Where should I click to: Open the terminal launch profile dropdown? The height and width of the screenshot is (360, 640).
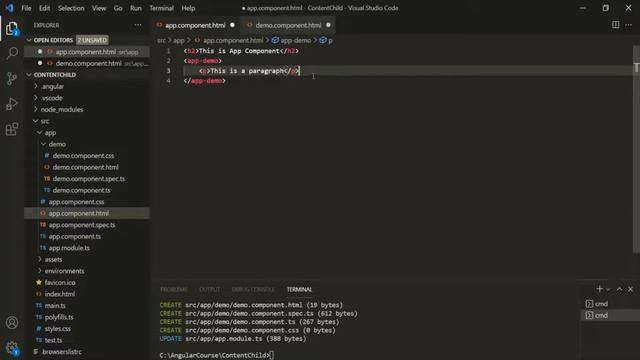click(x=608, y=289)
